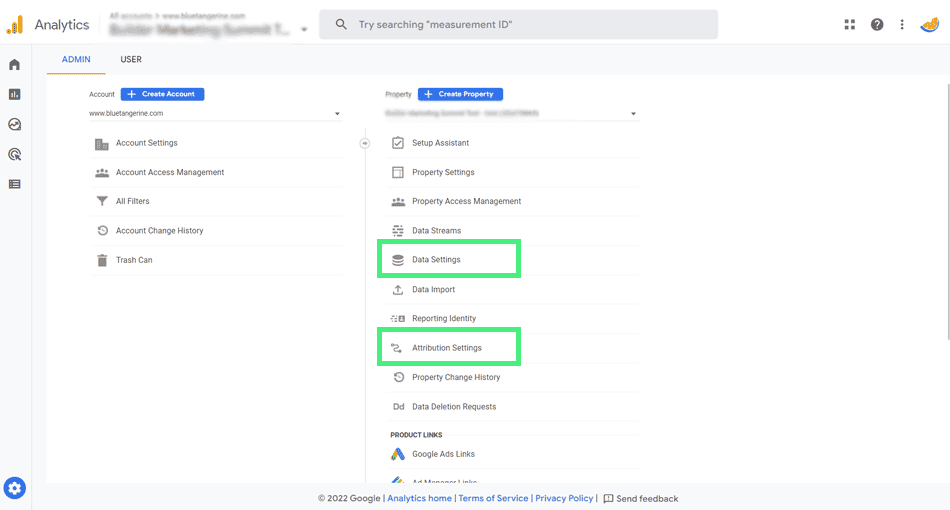Click the Google Ads Links logo icon
The image size is (950, 510).
point(397,454)
